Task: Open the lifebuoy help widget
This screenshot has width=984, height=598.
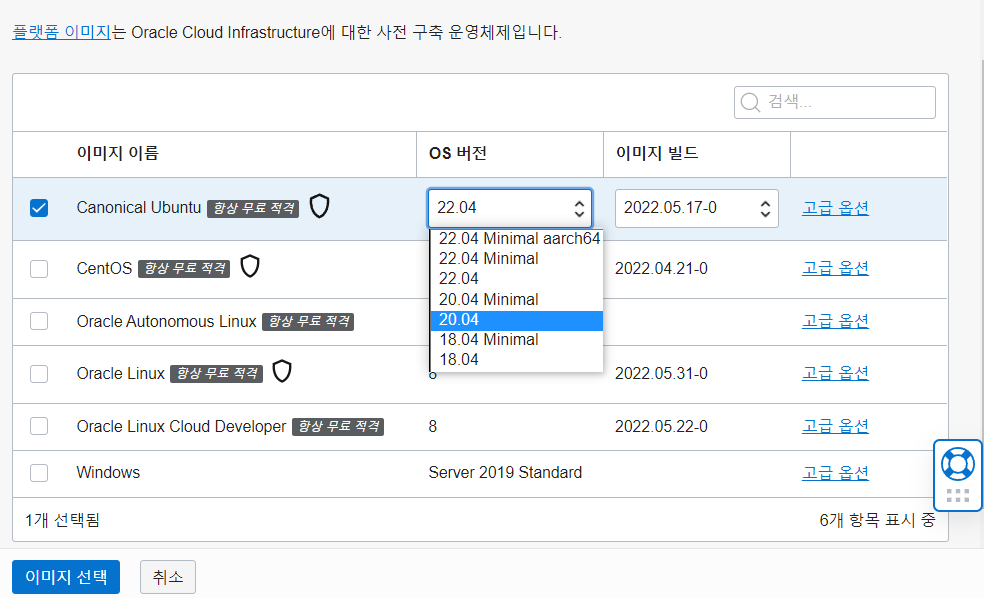Action: [x=957, y=464]
